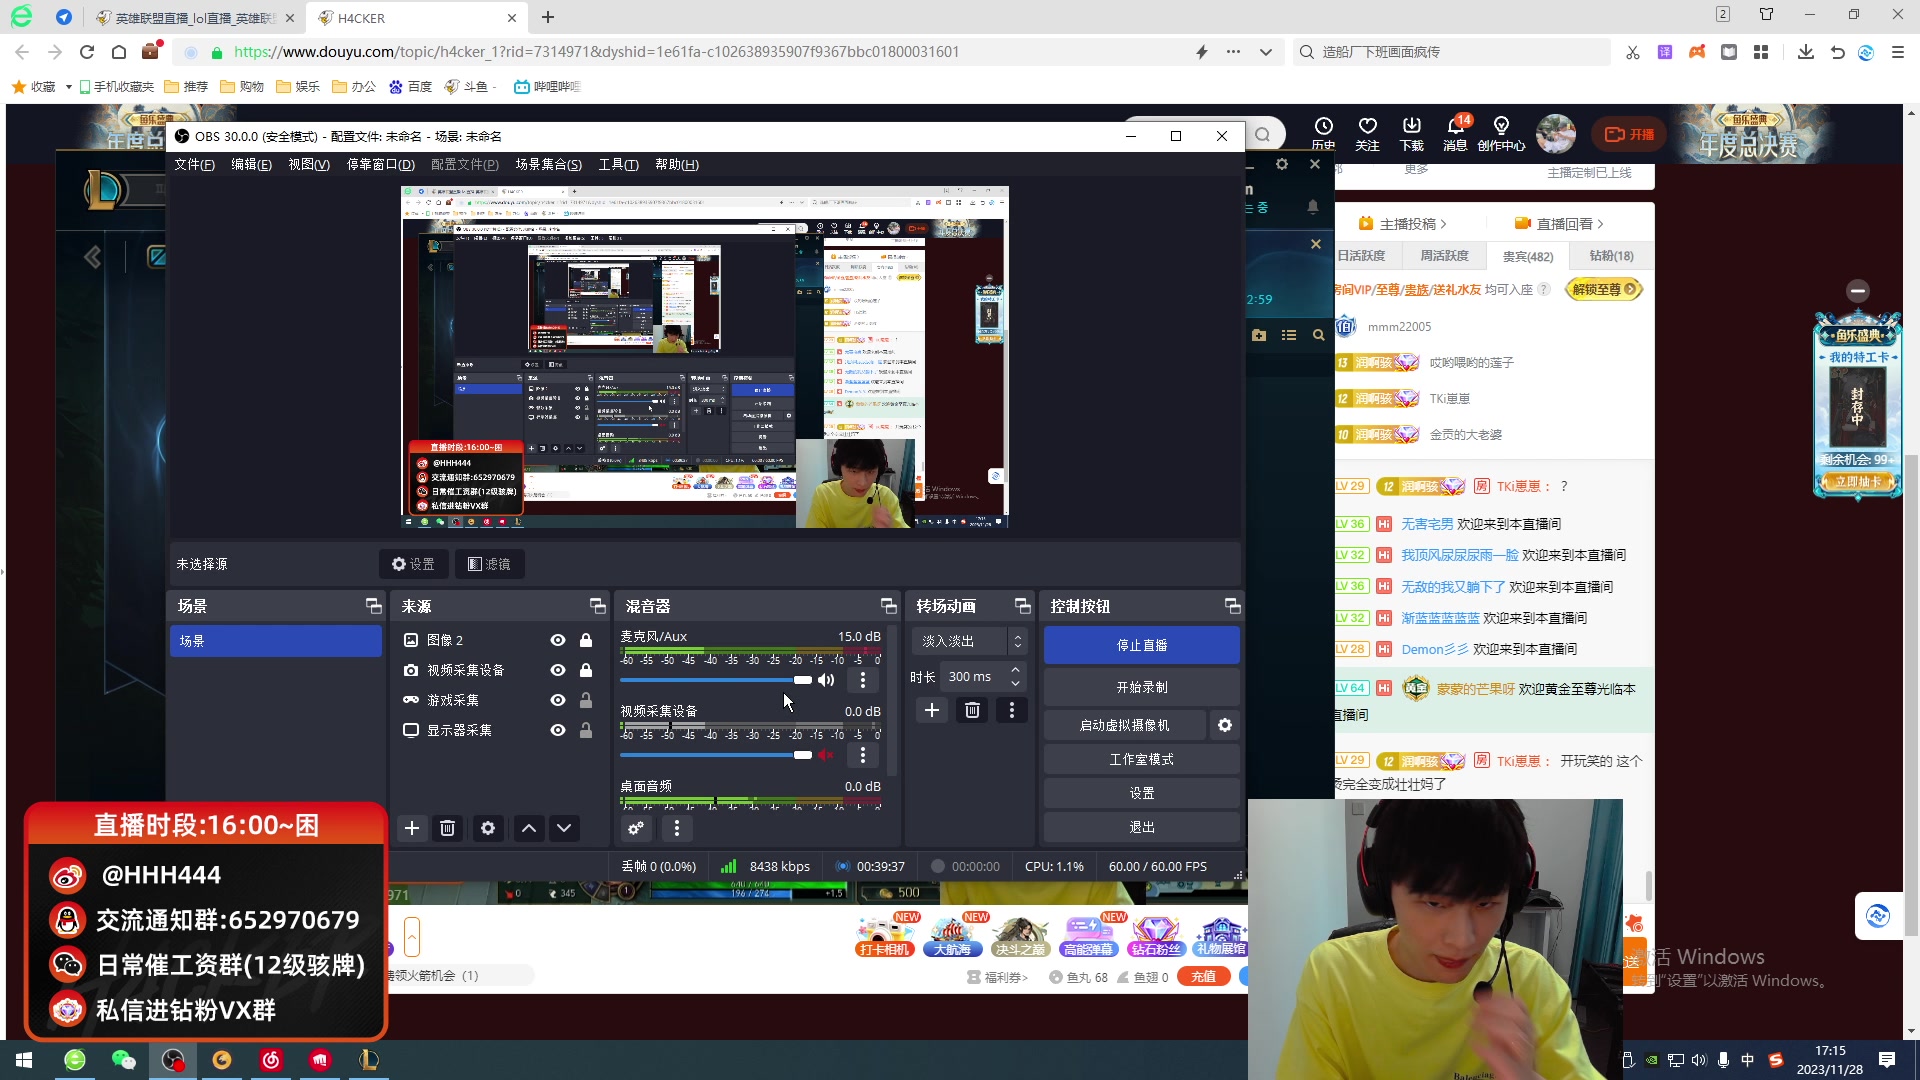Click Douyu search magnifier icon
The image size is (1920, 1080).
pyautogui.click(x=1263, y=135)
